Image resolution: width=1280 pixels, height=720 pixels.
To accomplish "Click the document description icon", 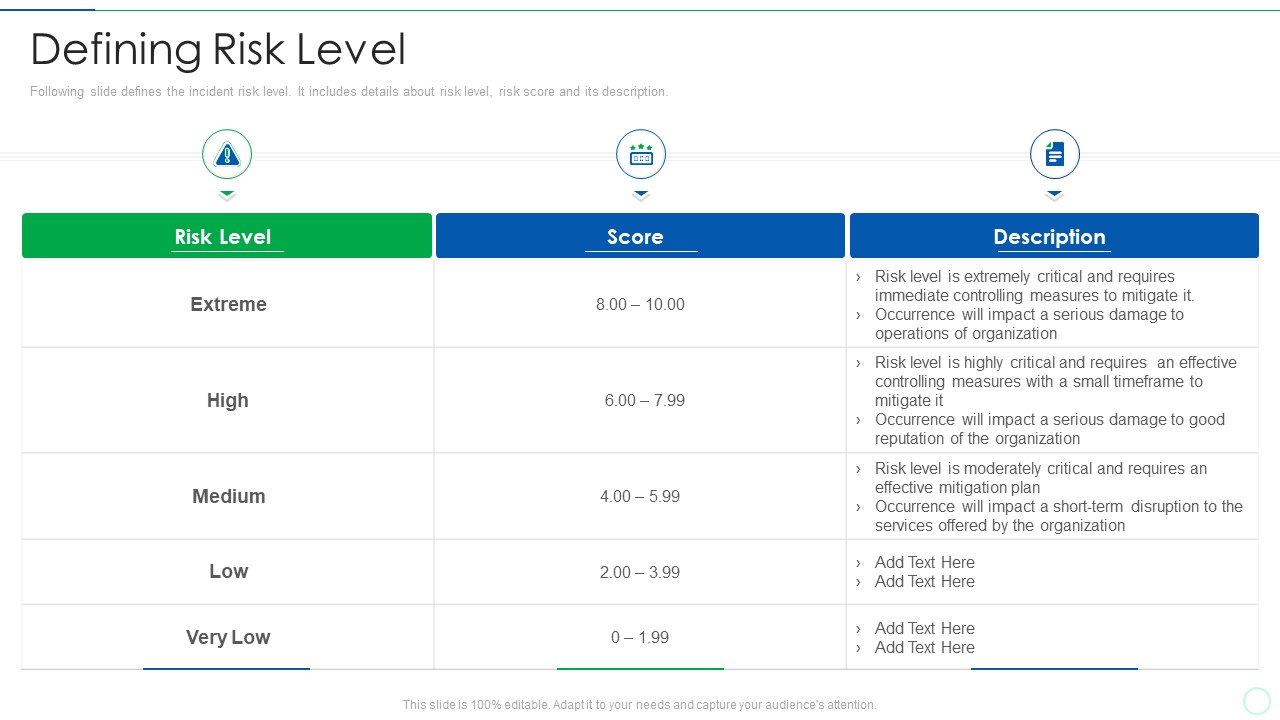I will (1055, 154).
